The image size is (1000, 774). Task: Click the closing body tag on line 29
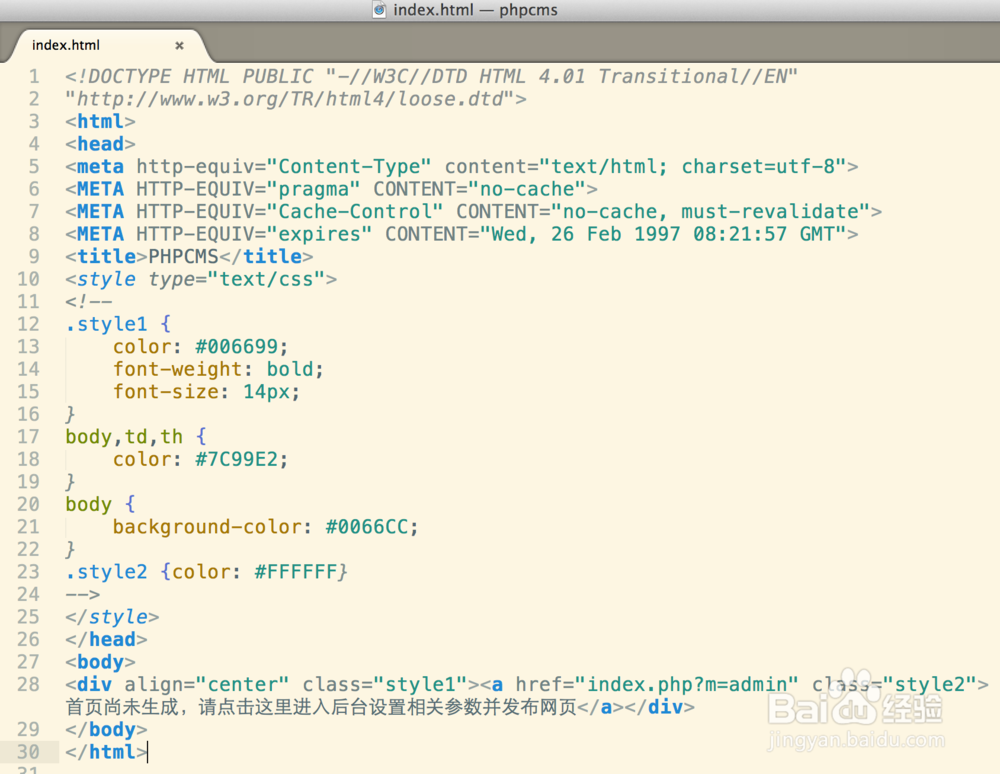point(107,729)
